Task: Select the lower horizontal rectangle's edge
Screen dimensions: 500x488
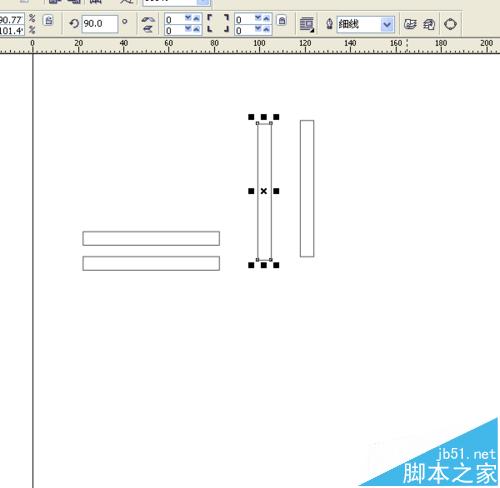Action: (151, 257)
